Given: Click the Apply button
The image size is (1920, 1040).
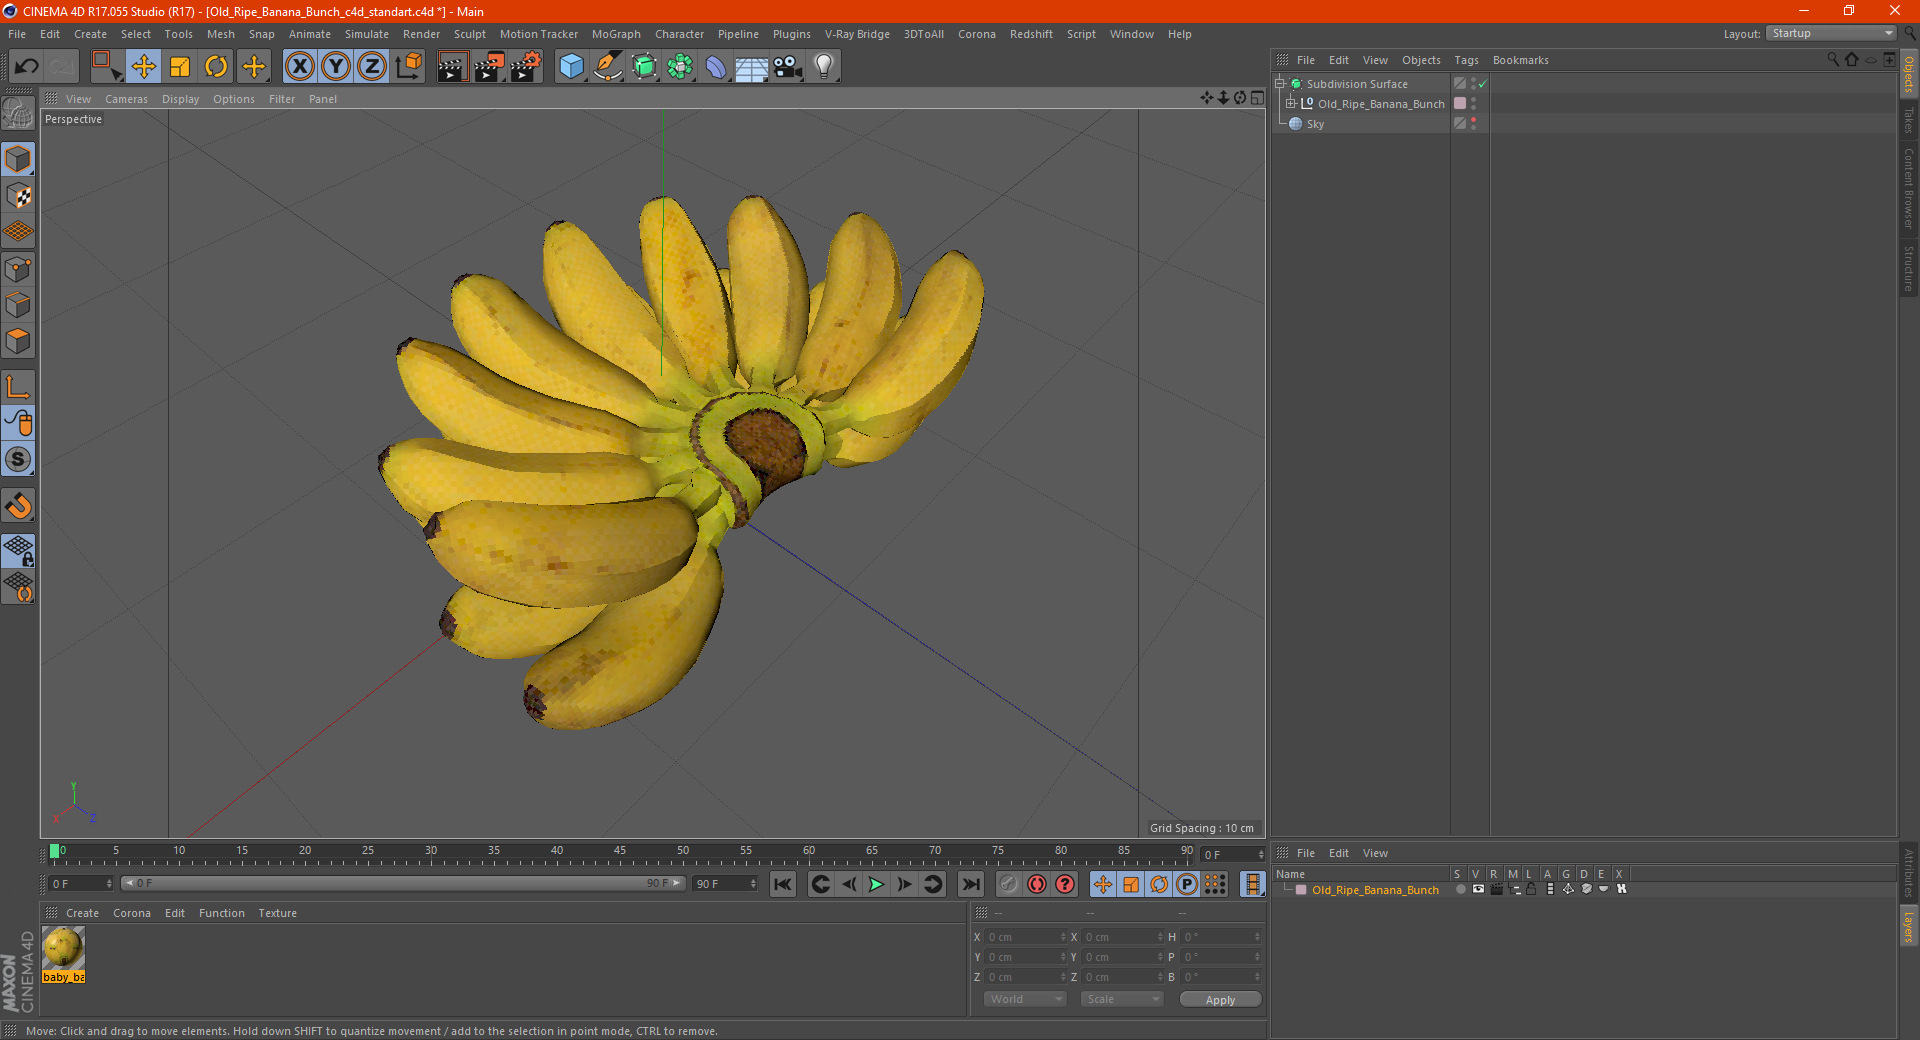Looking at the screenshot, I should click(x=1220, y=1000).
